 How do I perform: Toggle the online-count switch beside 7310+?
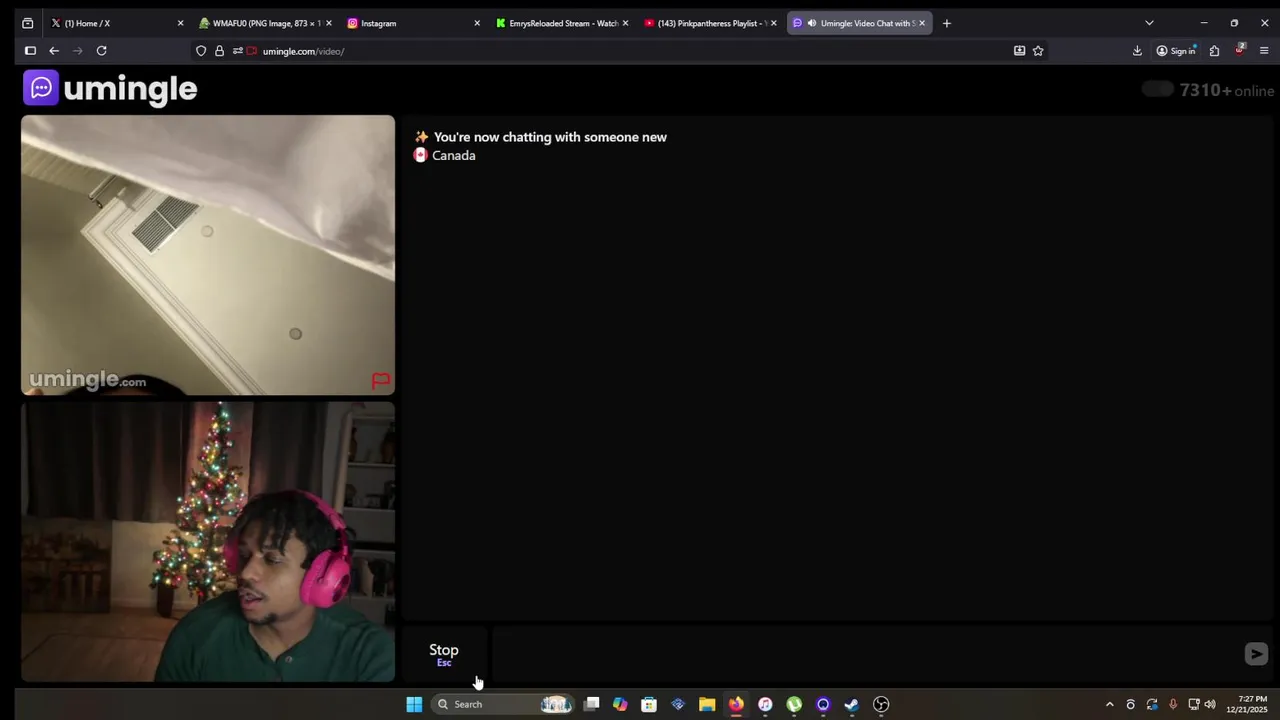[x=1157, y=90]
